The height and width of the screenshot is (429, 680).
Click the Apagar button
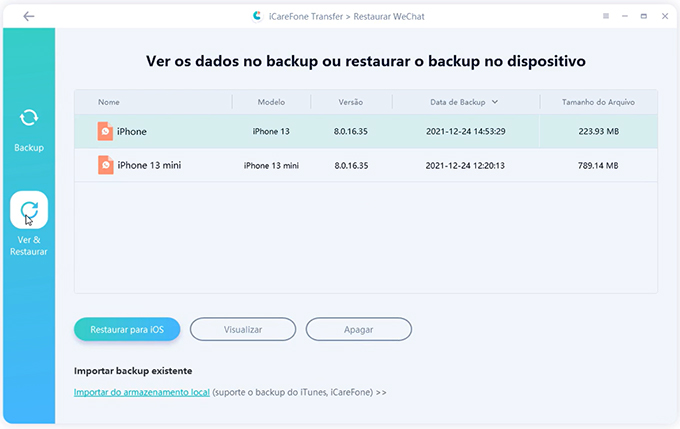pyautogui.click(x=359, y=329)
